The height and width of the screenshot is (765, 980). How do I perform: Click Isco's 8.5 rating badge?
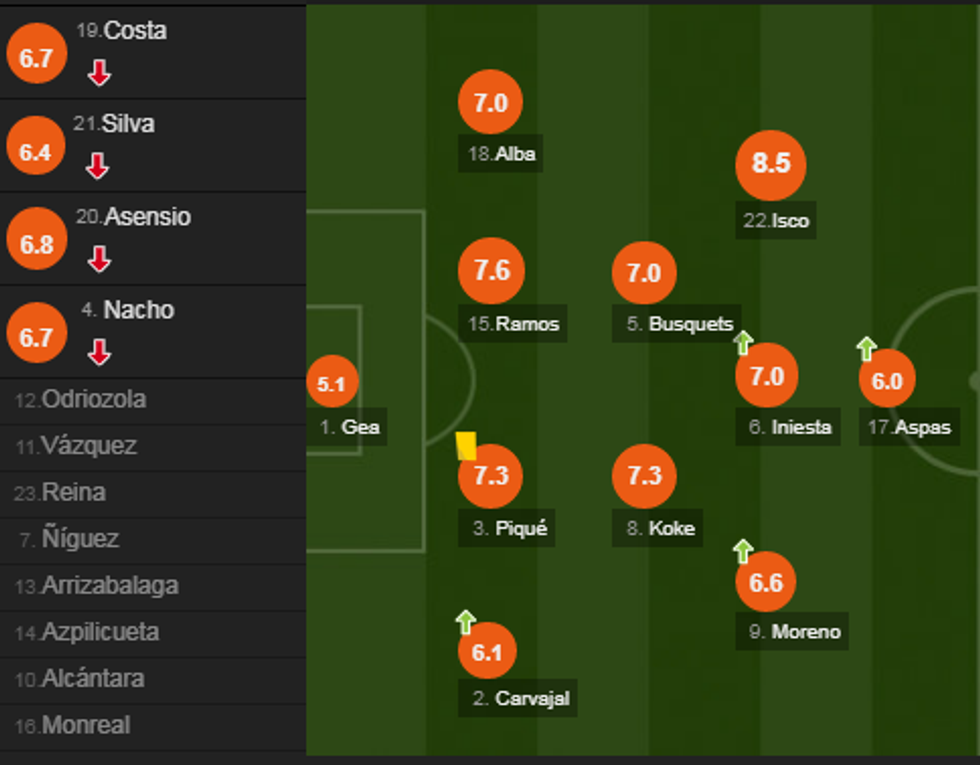tap(770, 163)
